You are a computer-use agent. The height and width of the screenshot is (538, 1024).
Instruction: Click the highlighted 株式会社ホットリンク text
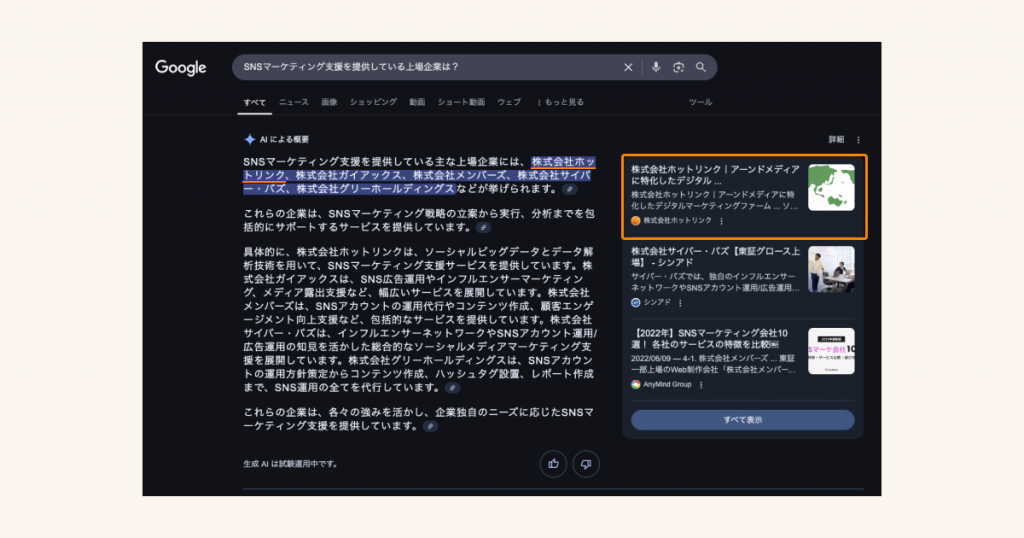[x=563, y=161]
